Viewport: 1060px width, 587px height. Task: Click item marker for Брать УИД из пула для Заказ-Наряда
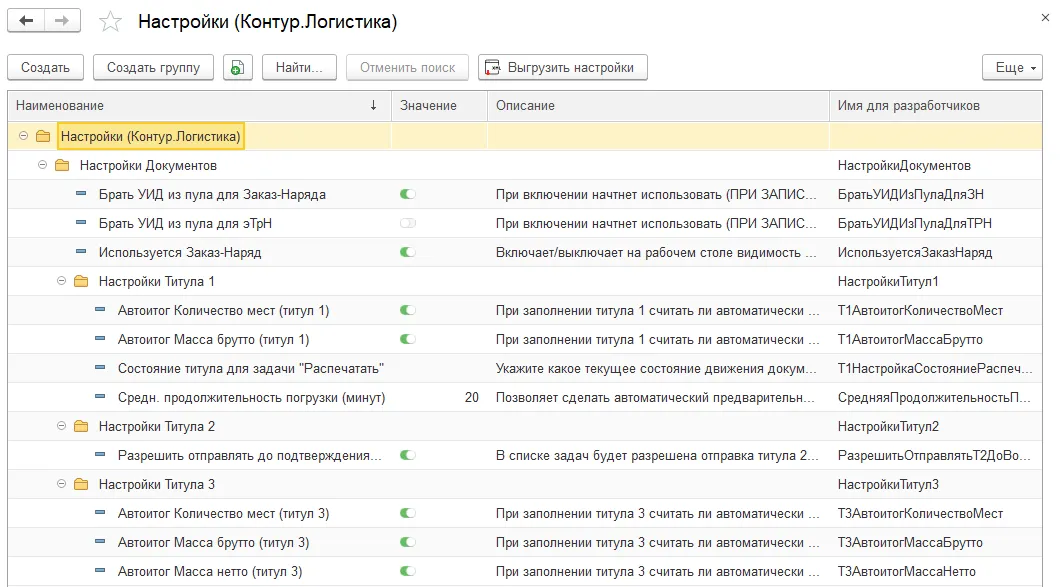point(81,194)
